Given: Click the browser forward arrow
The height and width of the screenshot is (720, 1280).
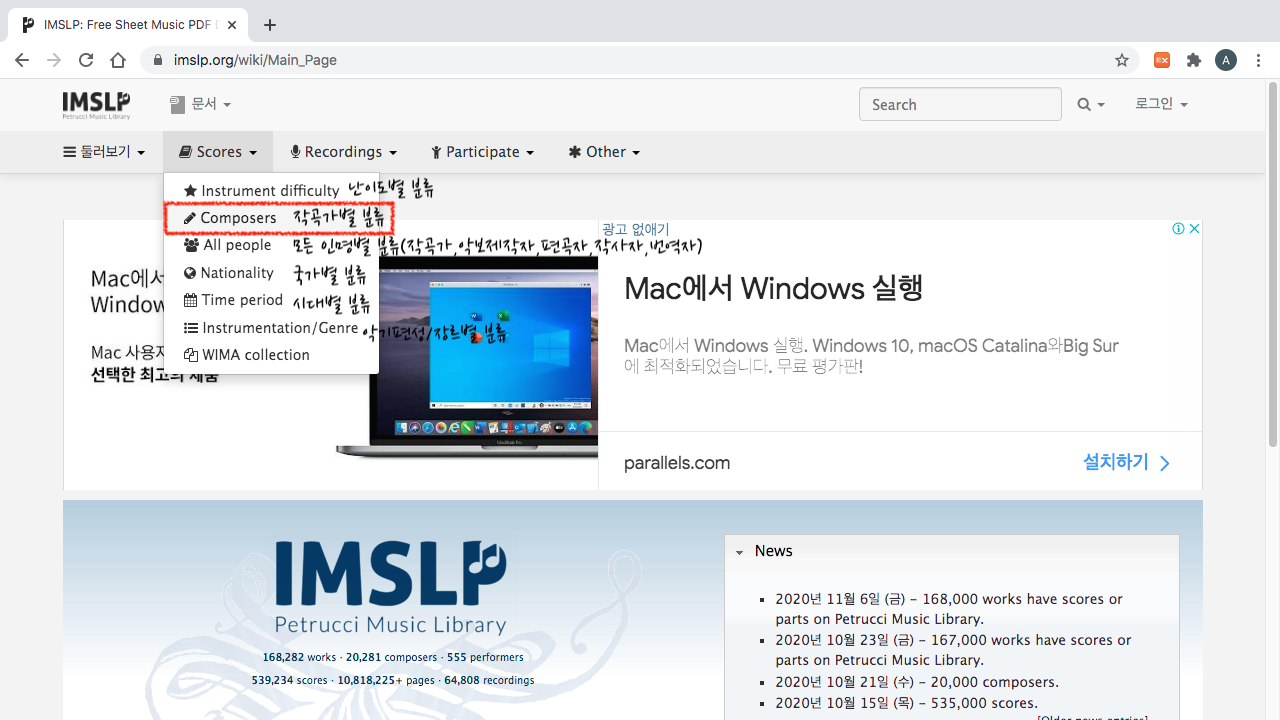Looking at the screenshot, I should tap(54, 60).
